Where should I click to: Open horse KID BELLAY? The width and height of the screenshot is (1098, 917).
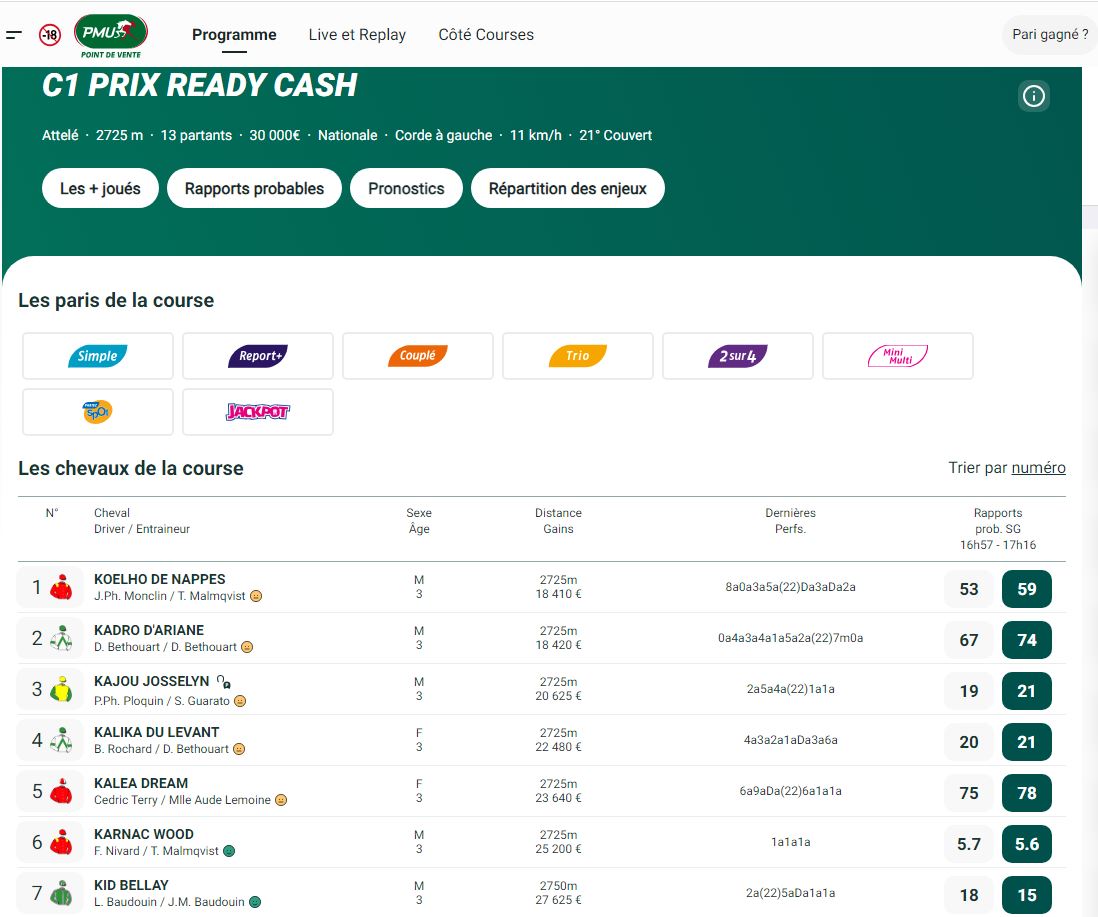coord(132,886)
